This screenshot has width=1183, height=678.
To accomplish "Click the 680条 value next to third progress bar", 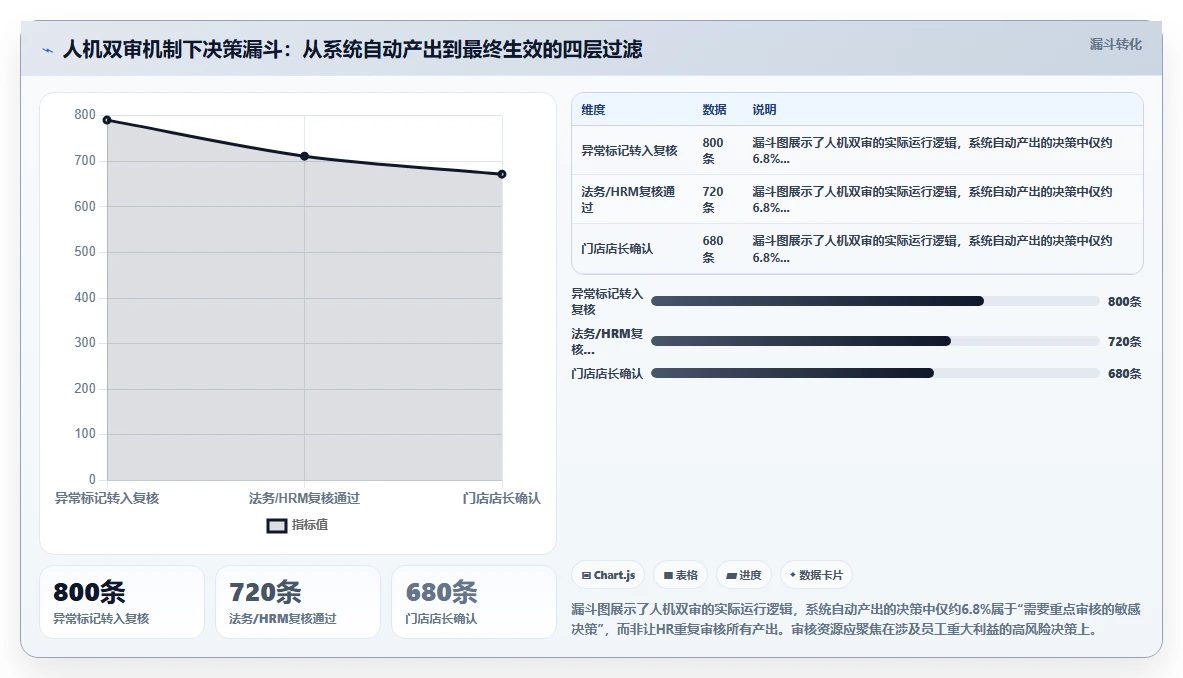I will pyautogui.click(x=1124, y=373).
